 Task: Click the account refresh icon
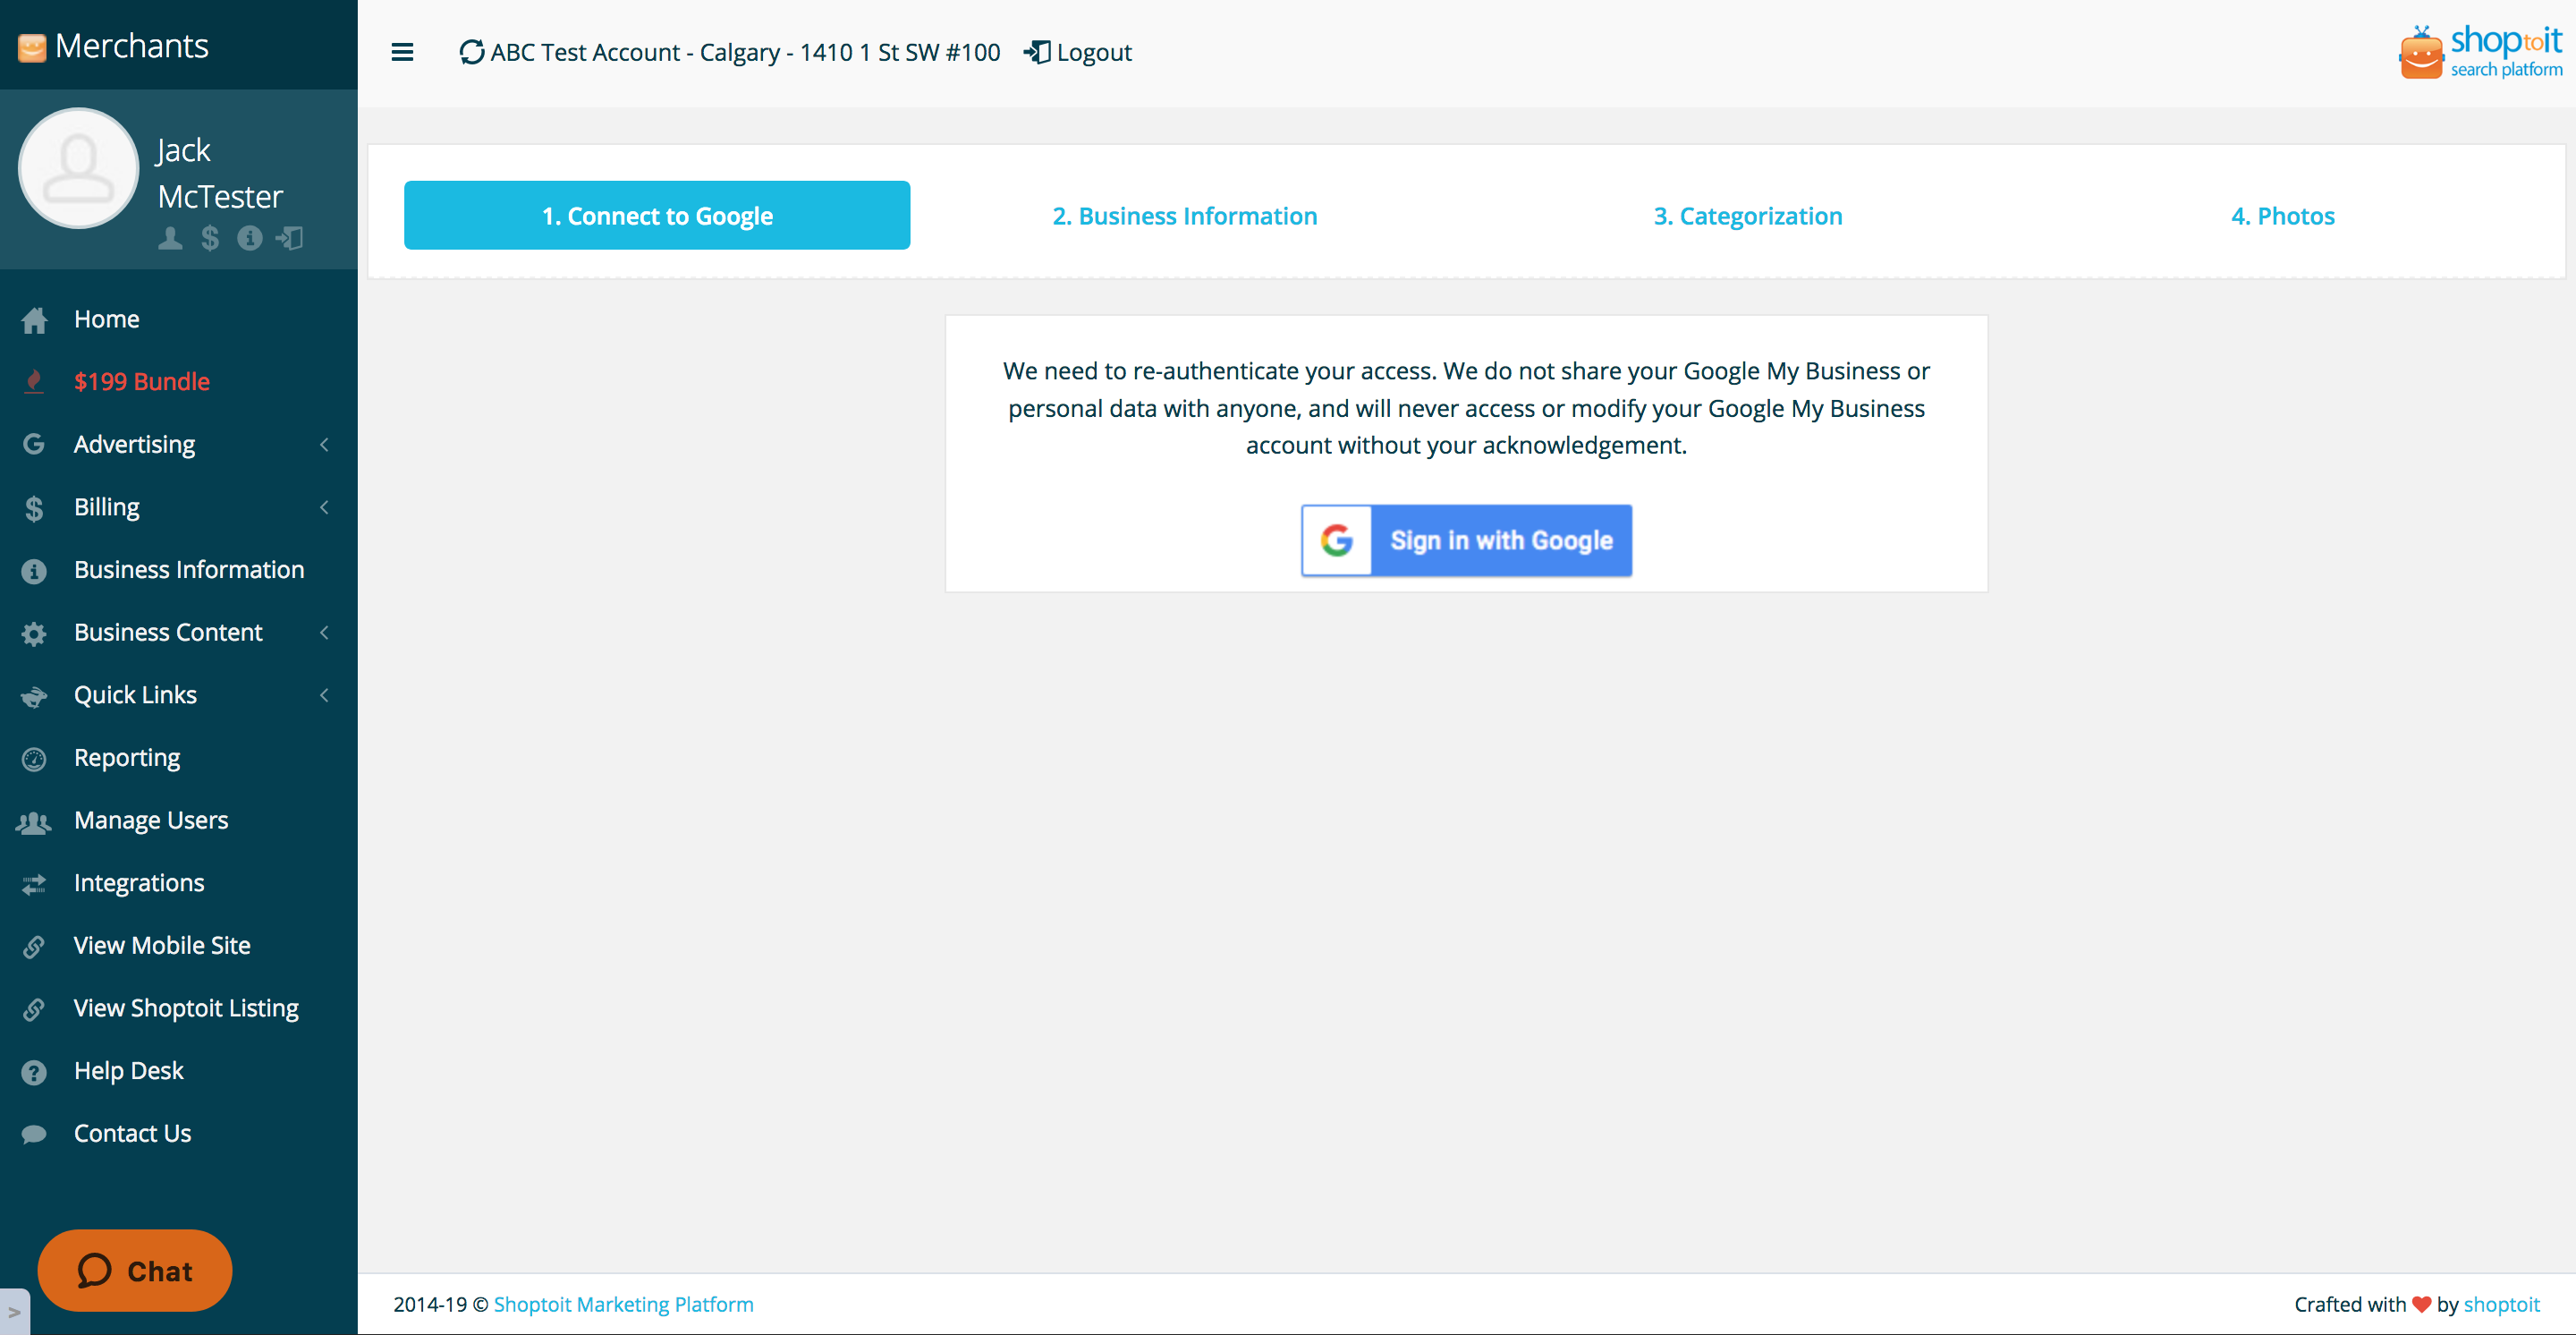pos(472,52)
